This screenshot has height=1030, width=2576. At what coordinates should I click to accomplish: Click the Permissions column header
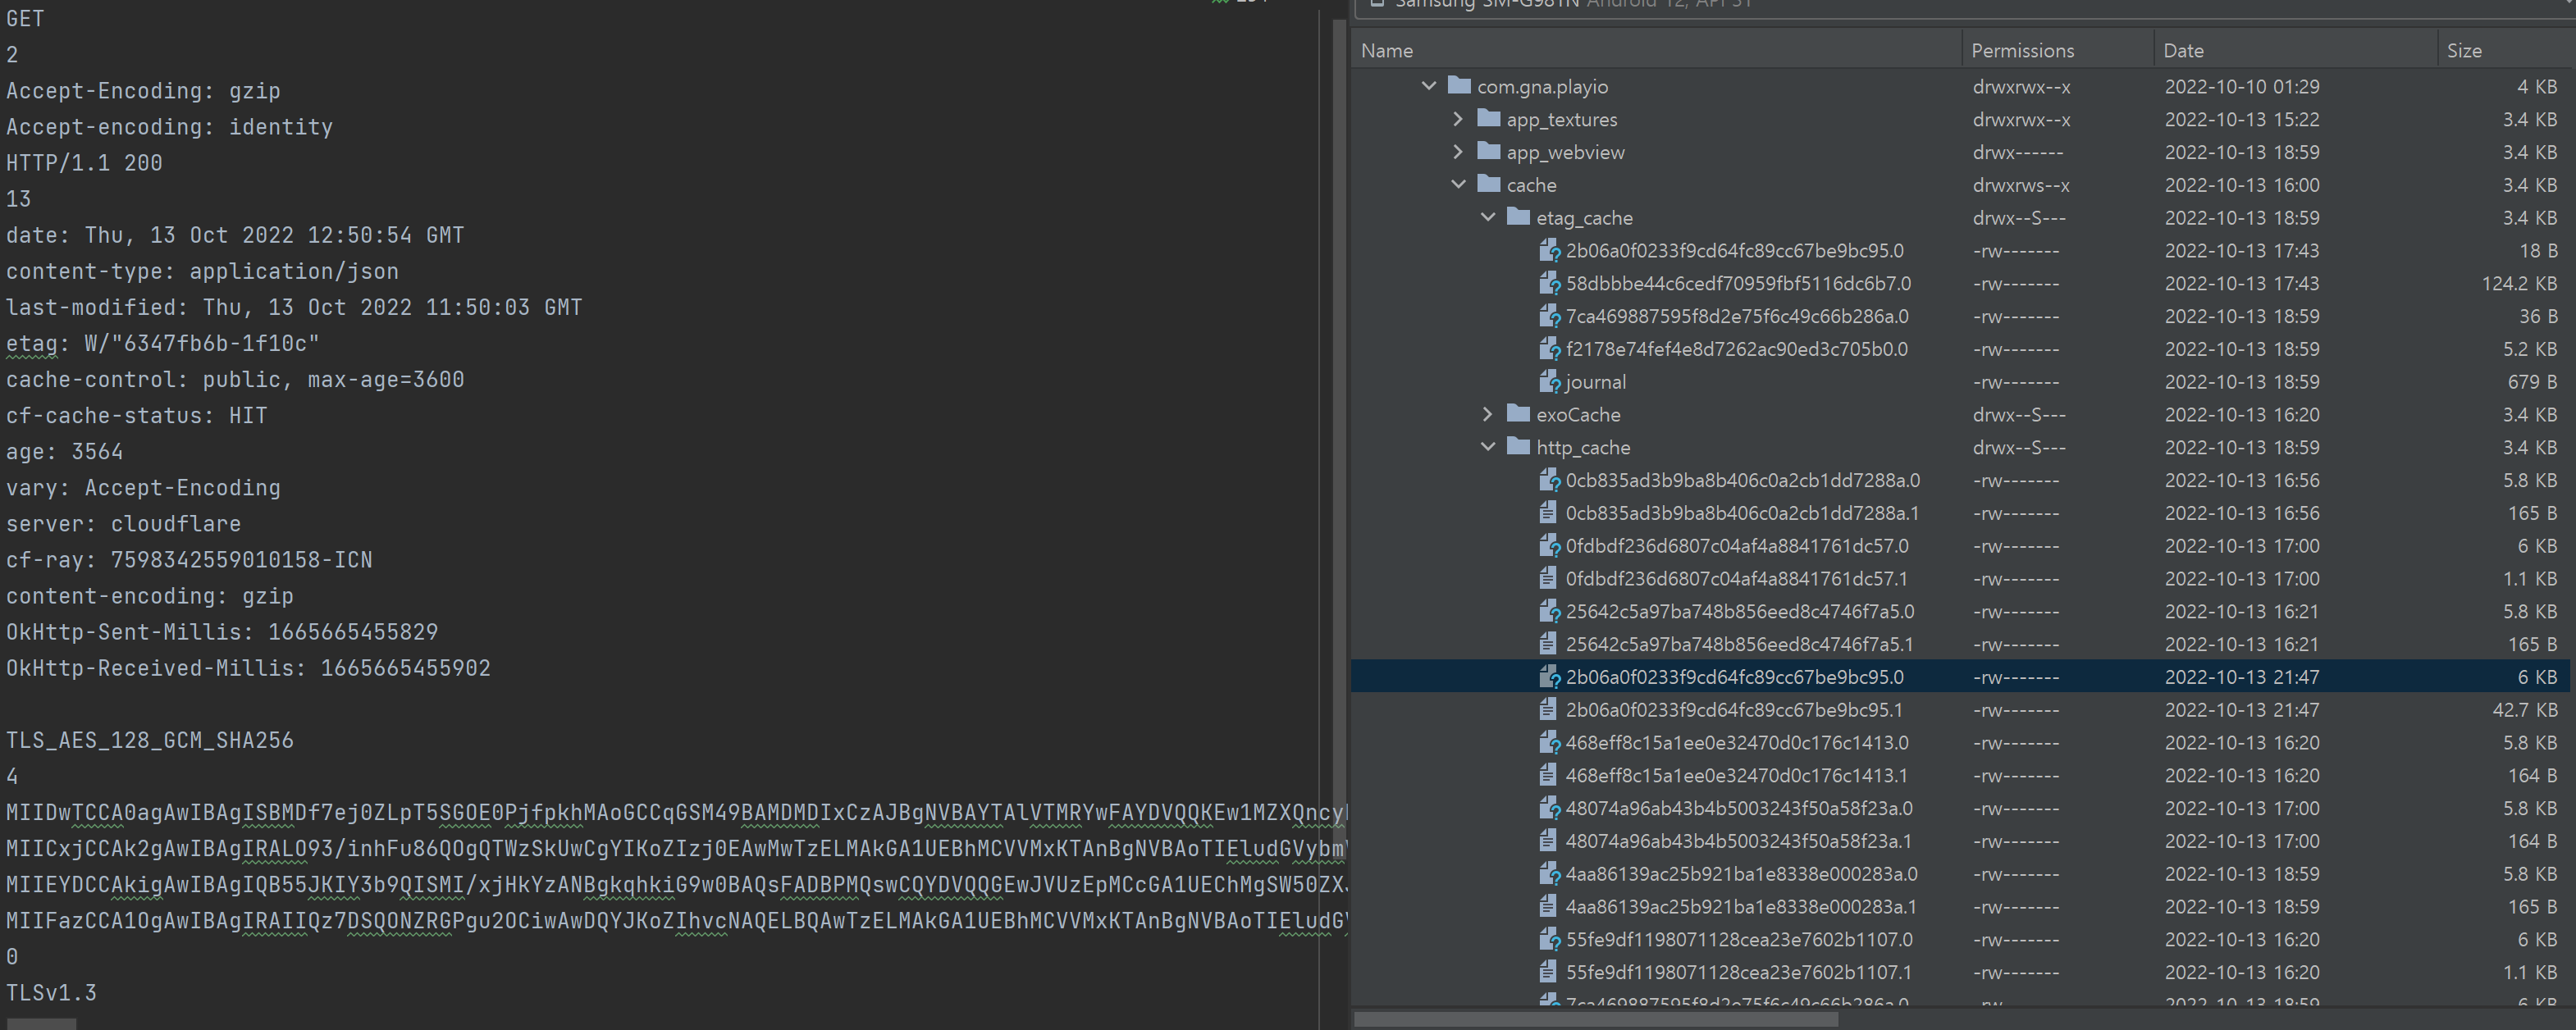[x=2022, y=51]
